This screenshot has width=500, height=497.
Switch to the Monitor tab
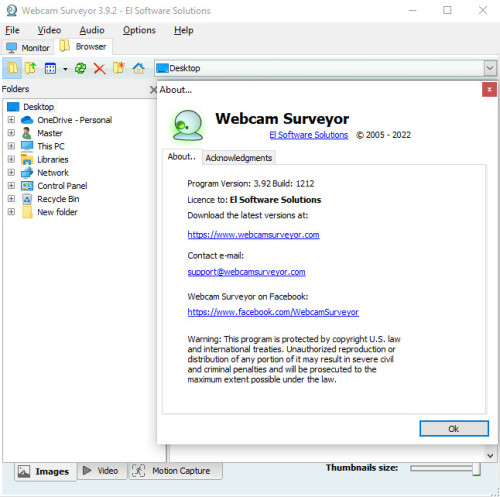click(28, 48)
